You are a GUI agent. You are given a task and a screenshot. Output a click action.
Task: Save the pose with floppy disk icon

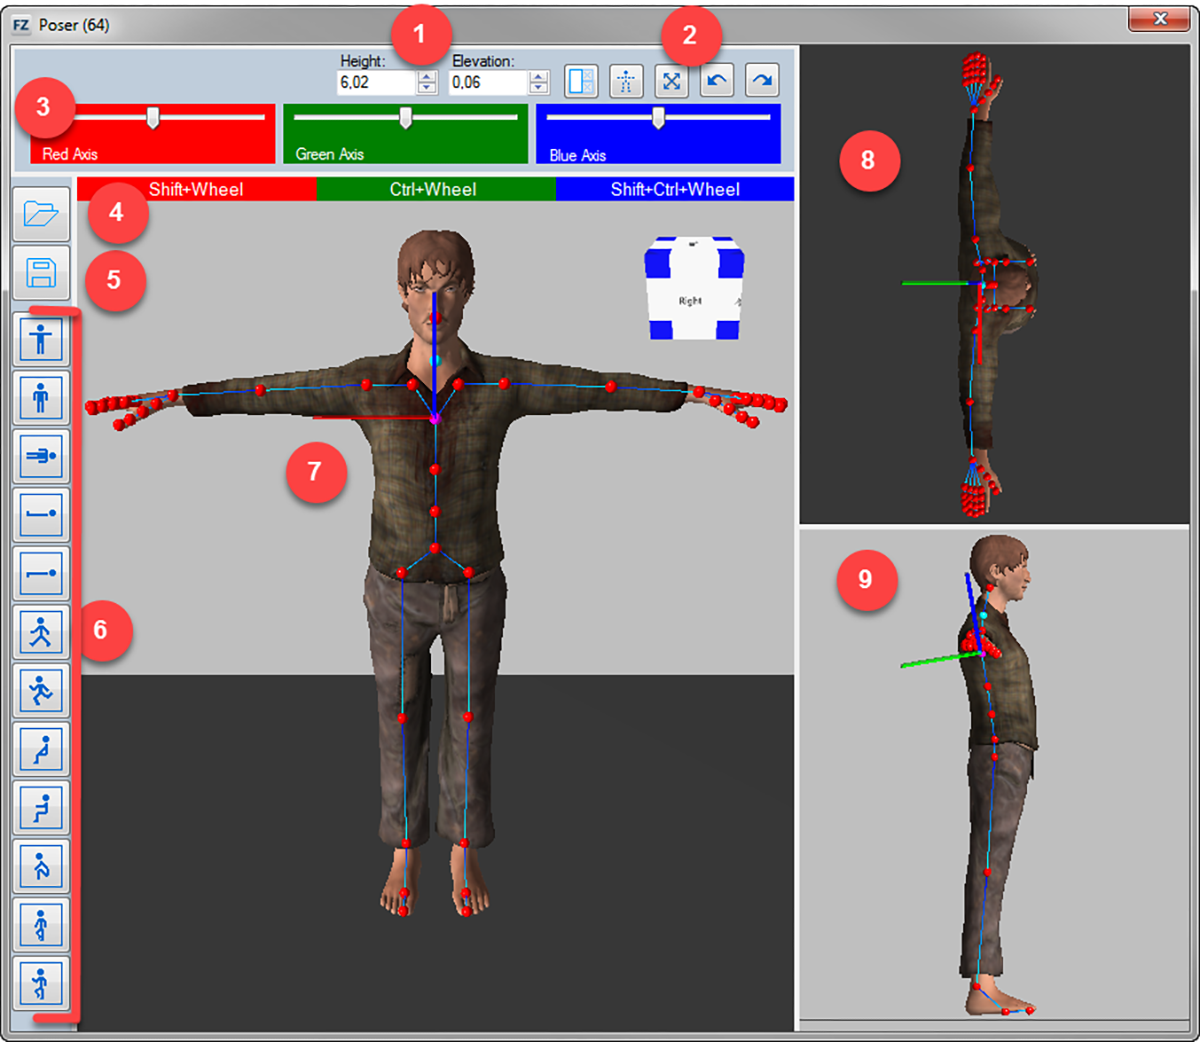(41, 273)
